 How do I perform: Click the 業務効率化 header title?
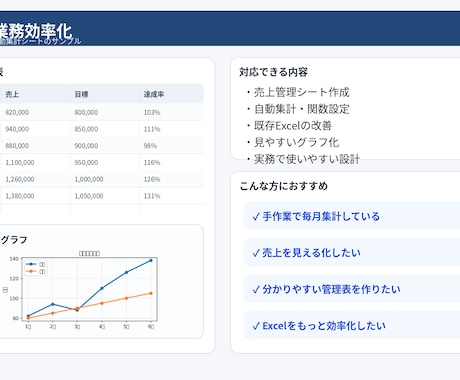coord(36,31)
